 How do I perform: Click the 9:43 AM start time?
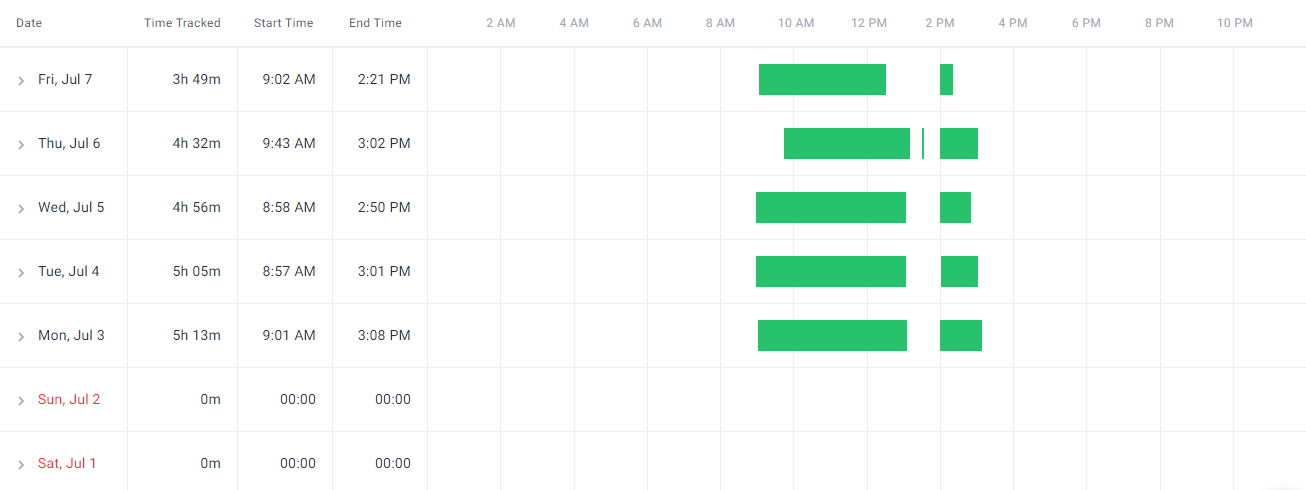pyautogui.click(x=289, y=143)
